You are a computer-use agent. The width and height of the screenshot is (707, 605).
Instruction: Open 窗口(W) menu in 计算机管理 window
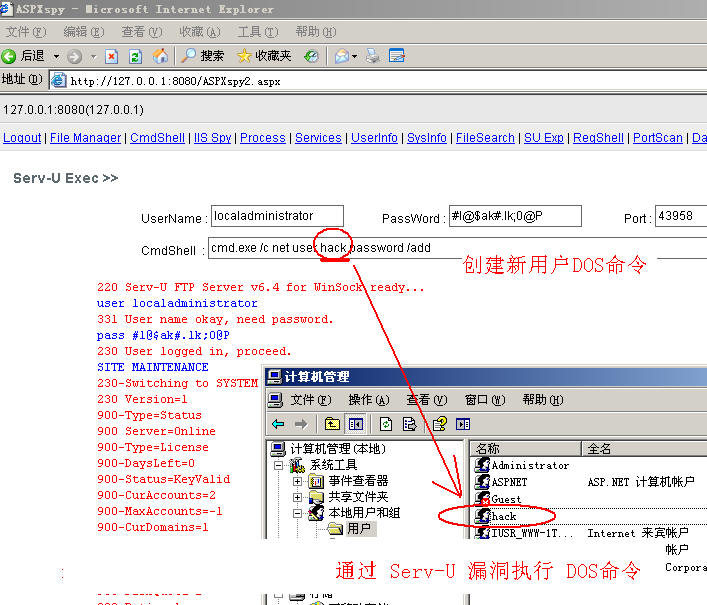click(485, 400)
